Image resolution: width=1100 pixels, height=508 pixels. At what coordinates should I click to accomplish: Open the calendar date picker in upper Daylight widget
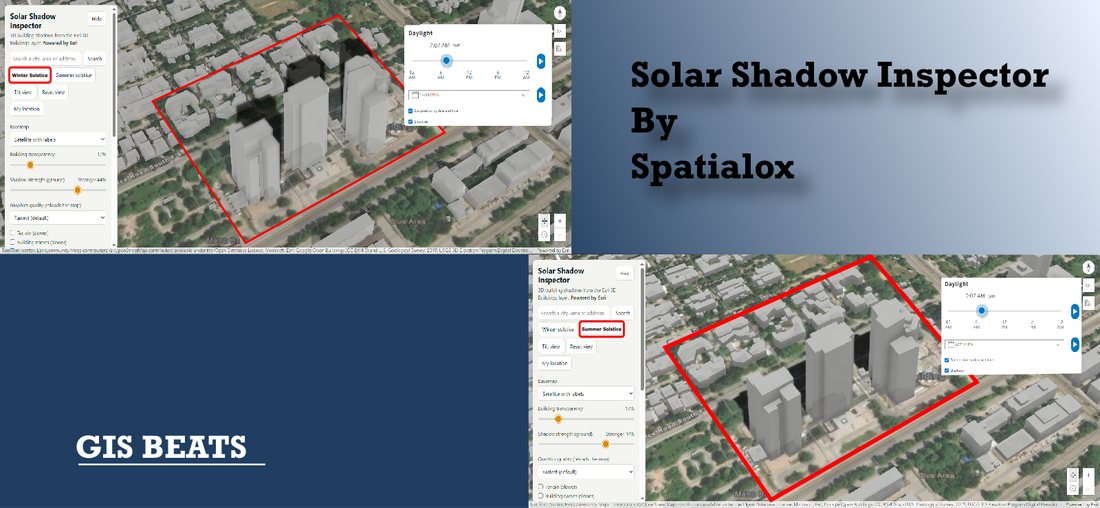tap(470, 94)
